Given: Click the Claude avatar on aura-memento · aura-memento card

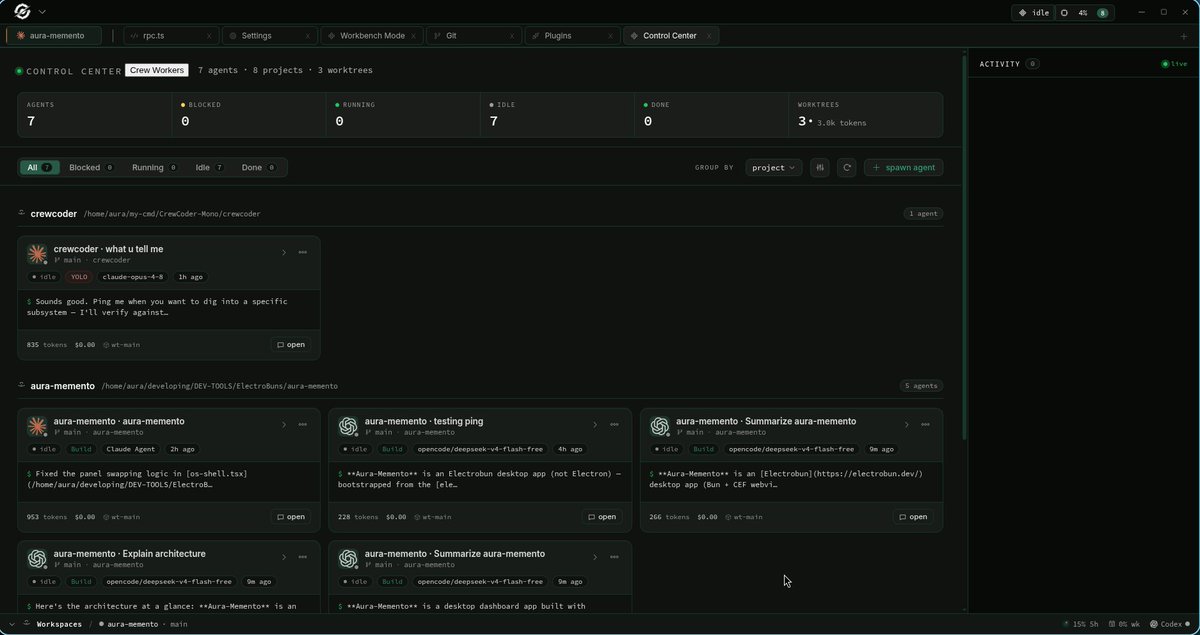Looking at the screenshot, I should [38, 426].
